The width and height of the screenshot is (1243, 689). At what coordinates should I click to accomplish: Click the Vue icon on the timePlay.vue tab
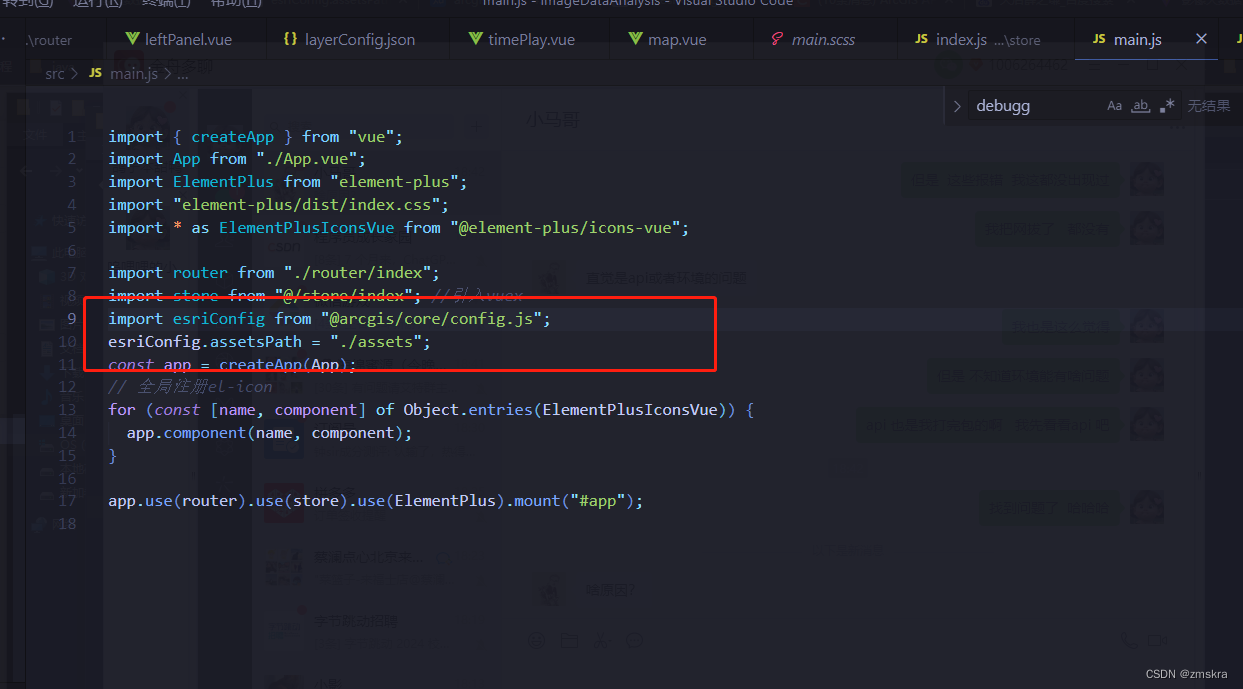click(x=474, y=39)
